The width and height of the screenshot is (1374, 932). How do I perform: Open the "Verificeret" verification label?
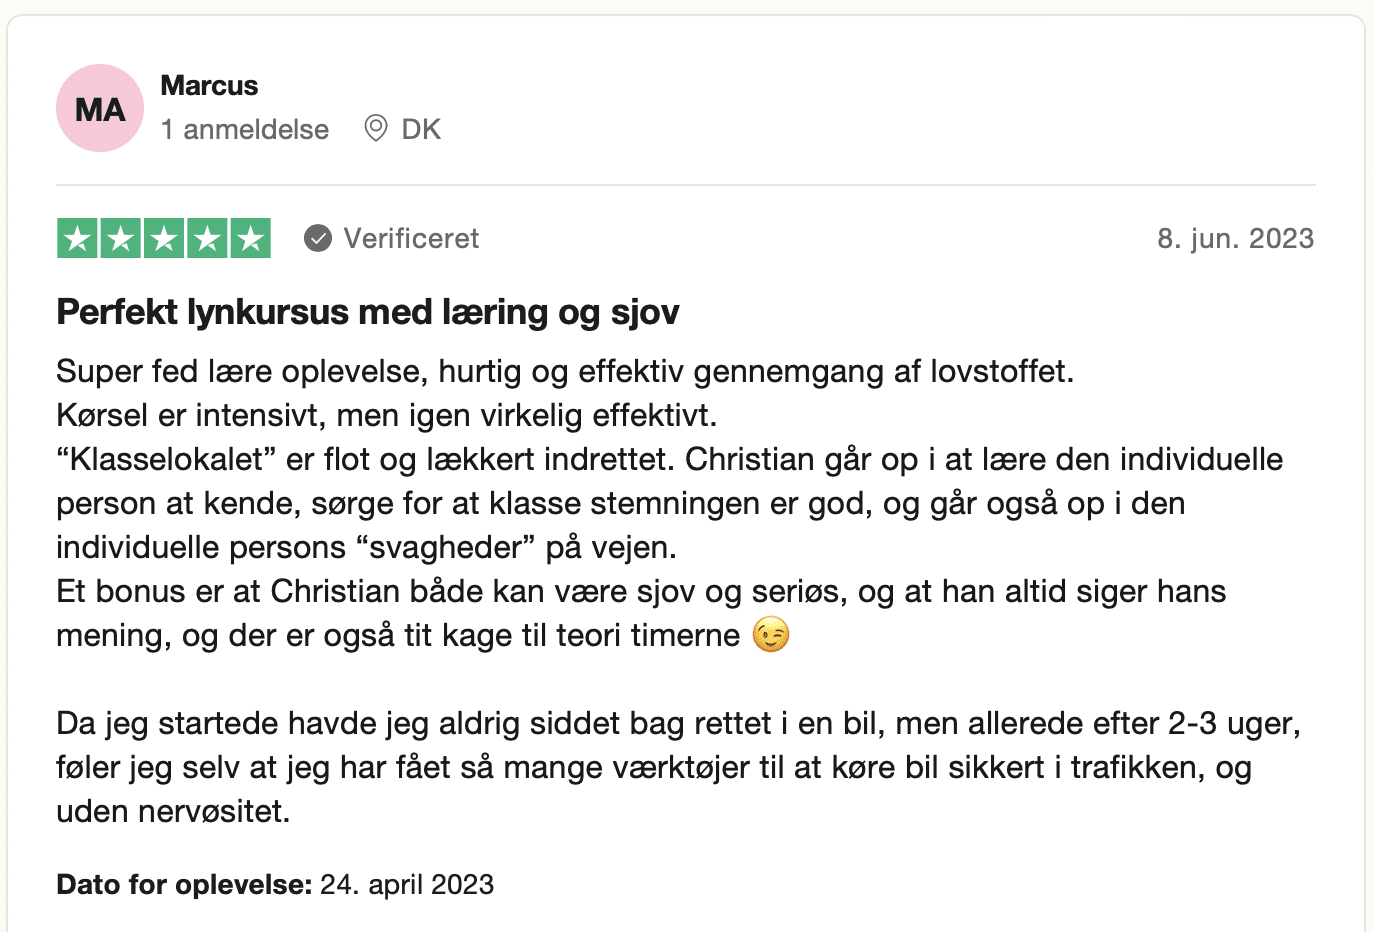[x=411, y=239]
